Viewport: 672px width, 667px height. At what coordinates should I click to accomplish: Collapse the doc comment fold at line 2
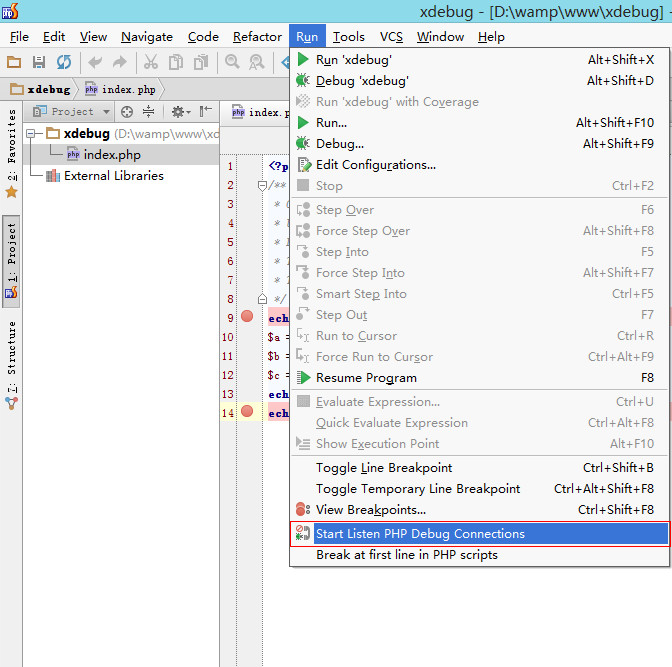pos(262,186)
